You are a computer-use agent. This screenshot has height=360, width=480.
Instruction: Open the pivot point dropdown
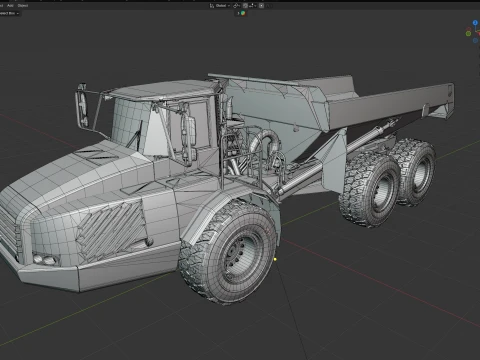pyautogui.click(x=236, y=6)
